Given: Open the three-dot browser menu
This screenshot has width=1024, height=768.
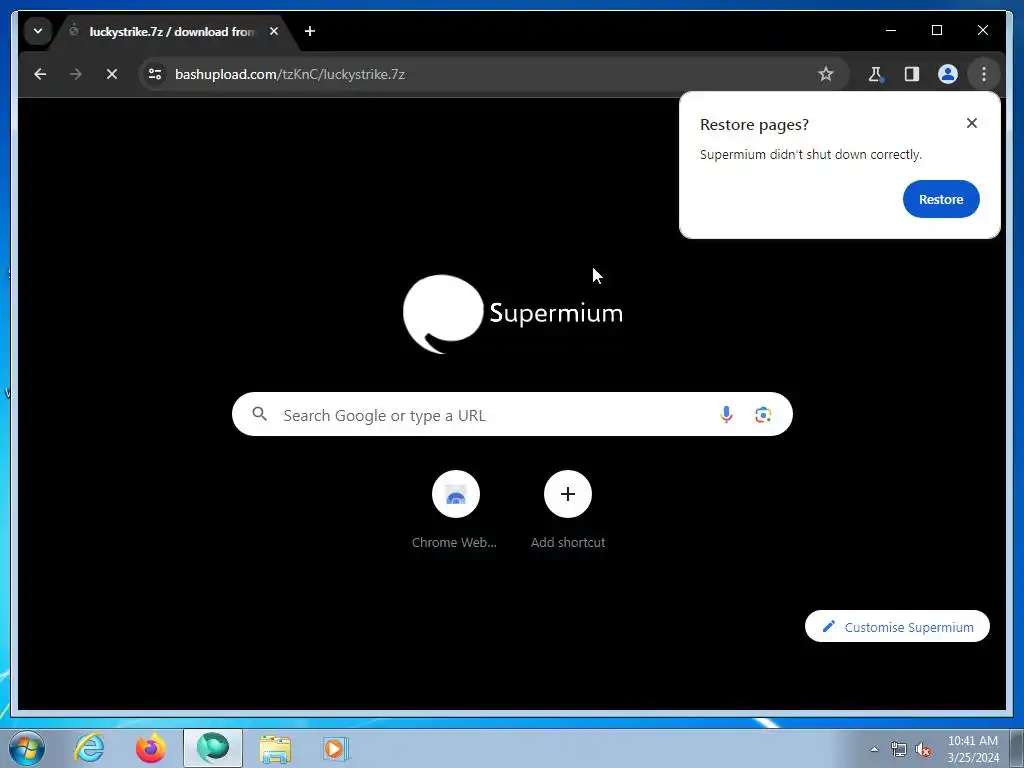Looking at the screenshot, I should coord(984,74).
